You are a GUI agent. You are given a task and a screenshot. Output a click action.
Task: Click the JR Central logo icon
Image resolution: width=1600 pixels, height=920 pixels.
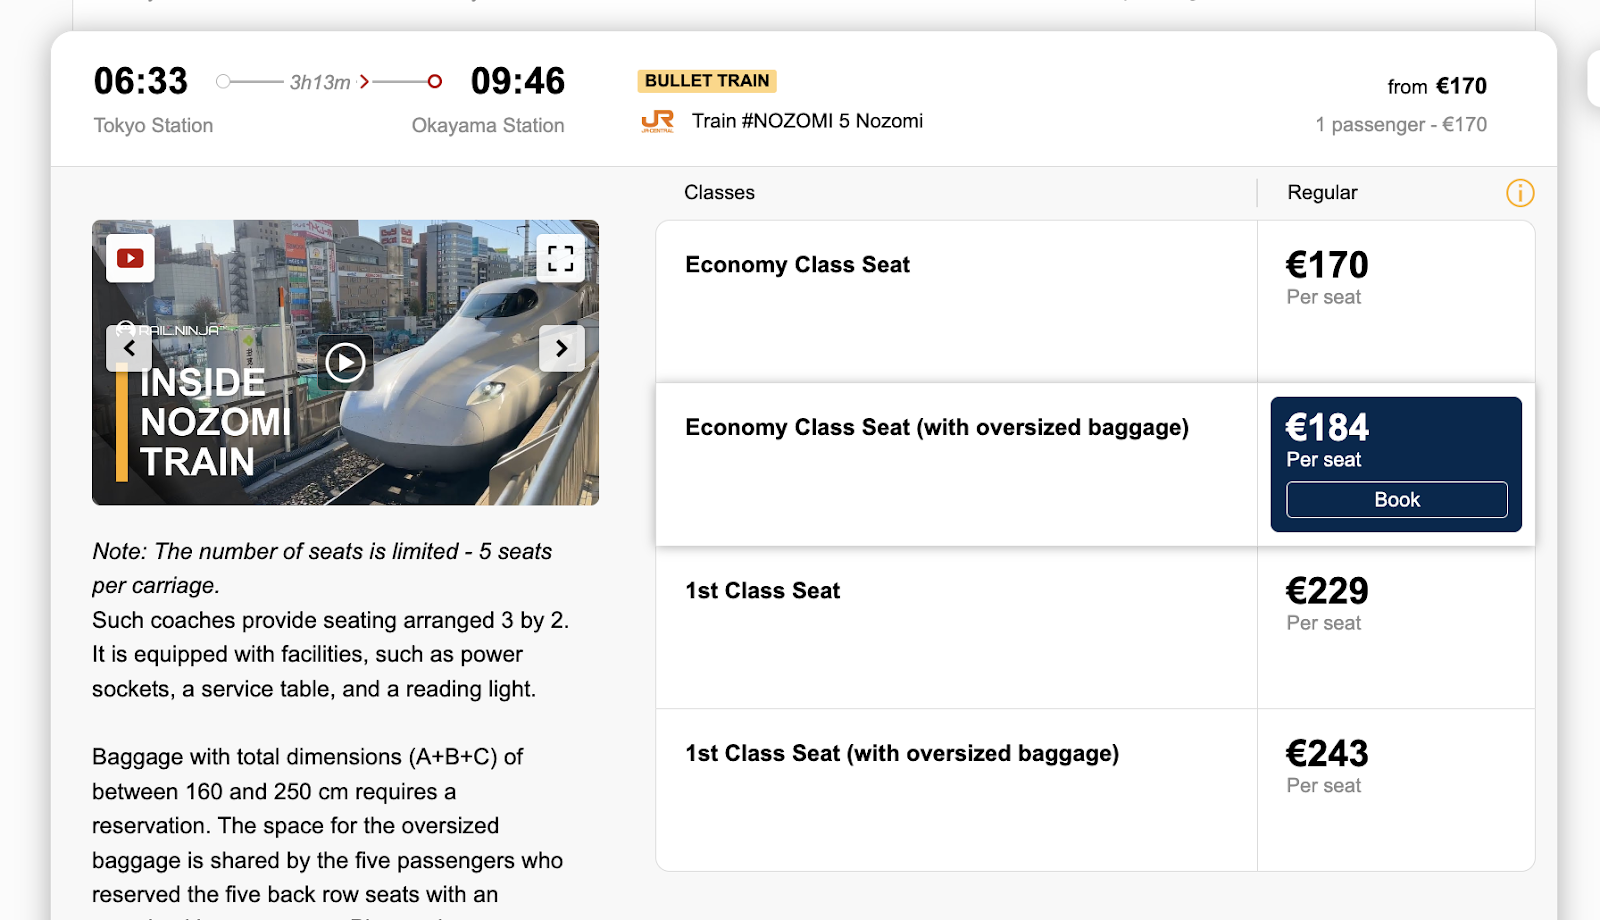tap(658, 121)
